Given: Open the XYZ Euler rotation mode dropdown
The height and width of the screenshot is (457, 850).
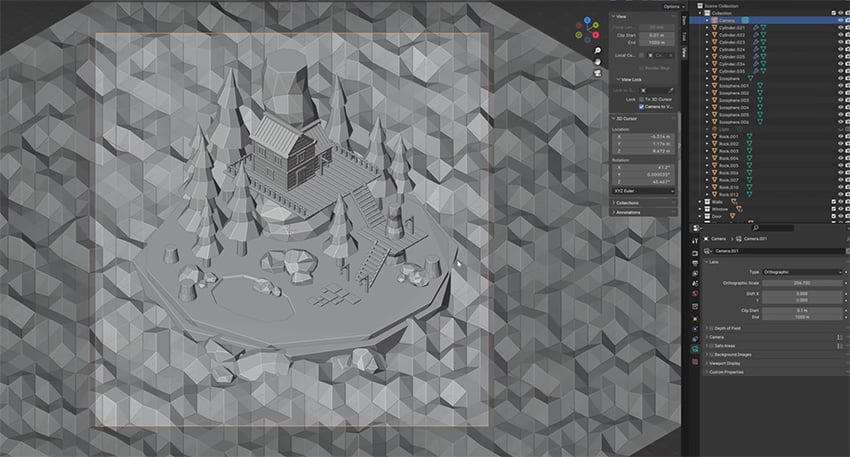Looking at the screenshot, I should (x=643, y=191).
